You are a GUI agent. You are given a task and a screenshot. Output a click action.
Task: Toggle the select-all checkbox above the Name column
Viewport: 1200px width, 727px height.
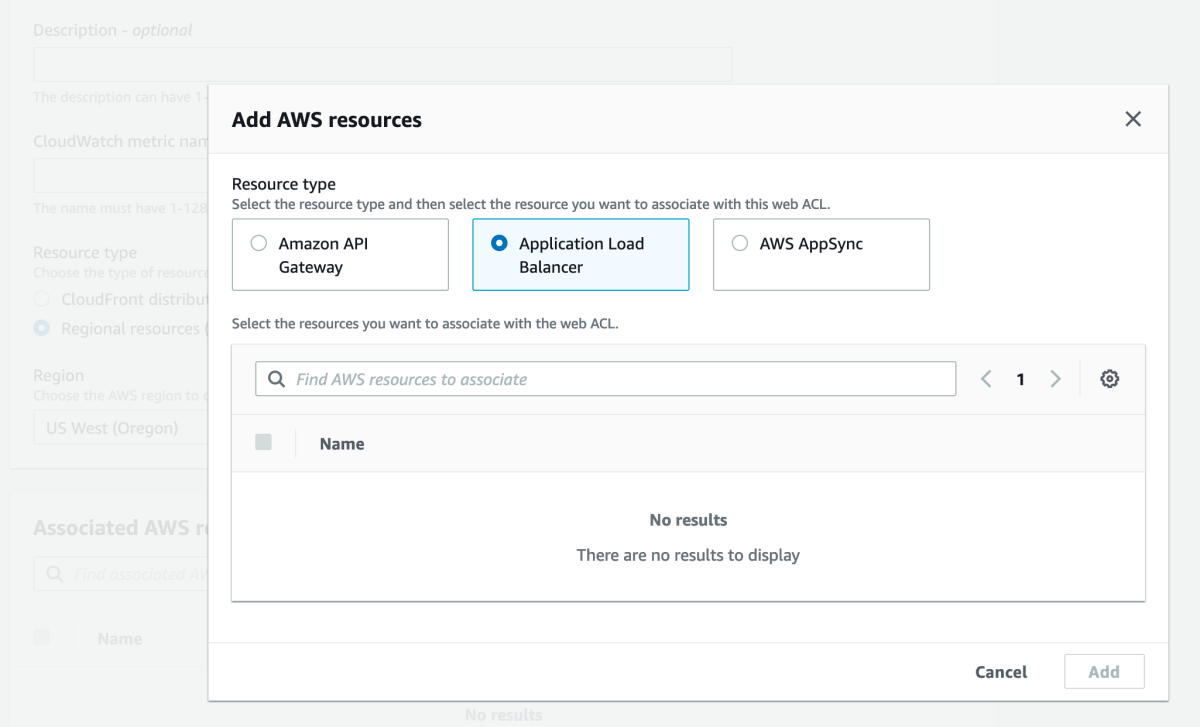click(263, 443)
